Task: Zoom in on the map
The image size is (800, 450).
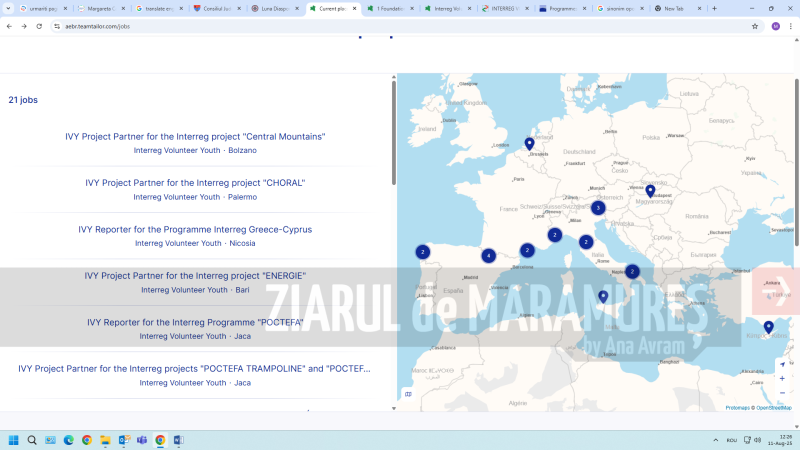Action: 782,379
